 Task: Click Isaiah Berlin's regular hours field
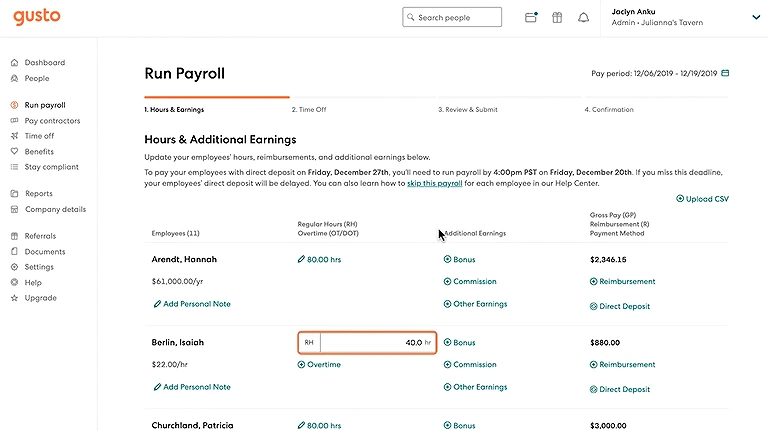(367, 343)
